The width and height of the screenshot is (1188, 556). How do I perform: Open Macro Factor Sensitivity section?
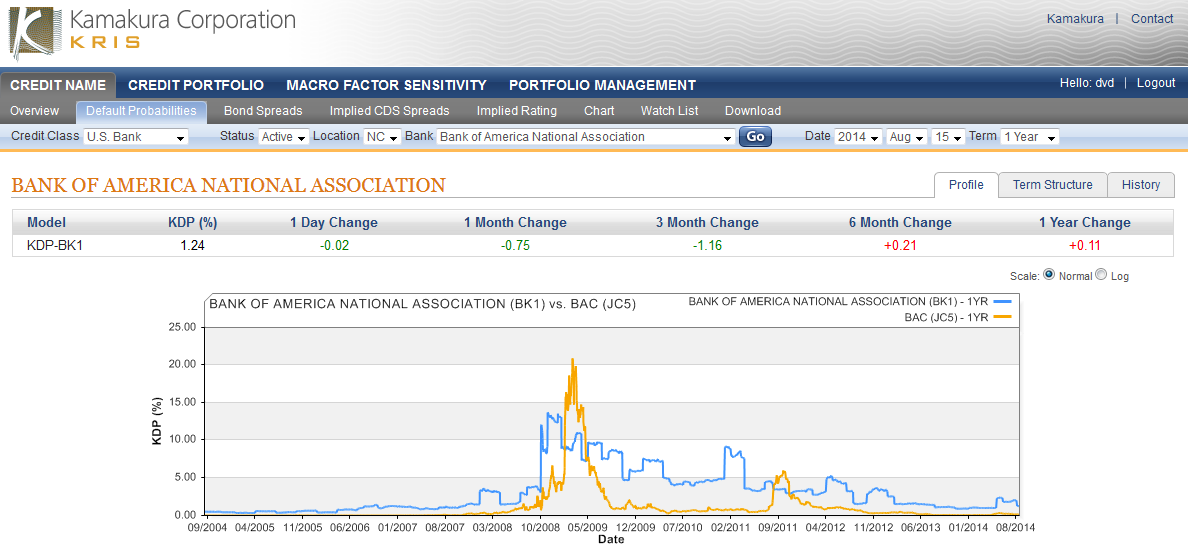pyautogui.click(x=386, y=85)
